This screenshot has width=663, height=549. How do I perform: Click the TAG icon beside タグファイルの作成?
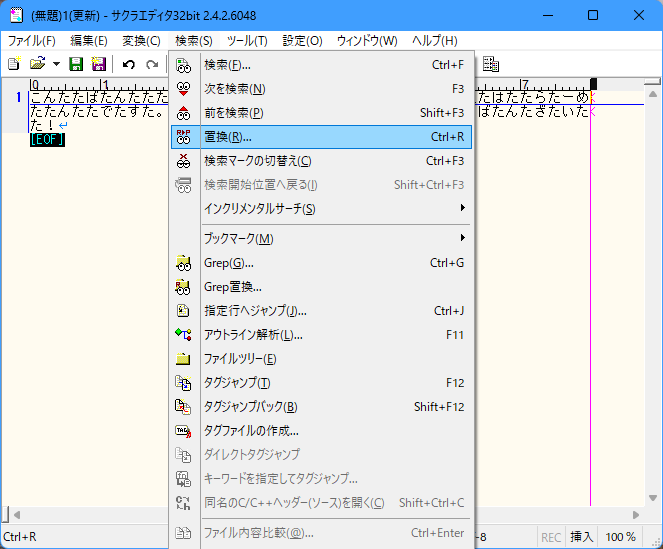click(184, 431)
